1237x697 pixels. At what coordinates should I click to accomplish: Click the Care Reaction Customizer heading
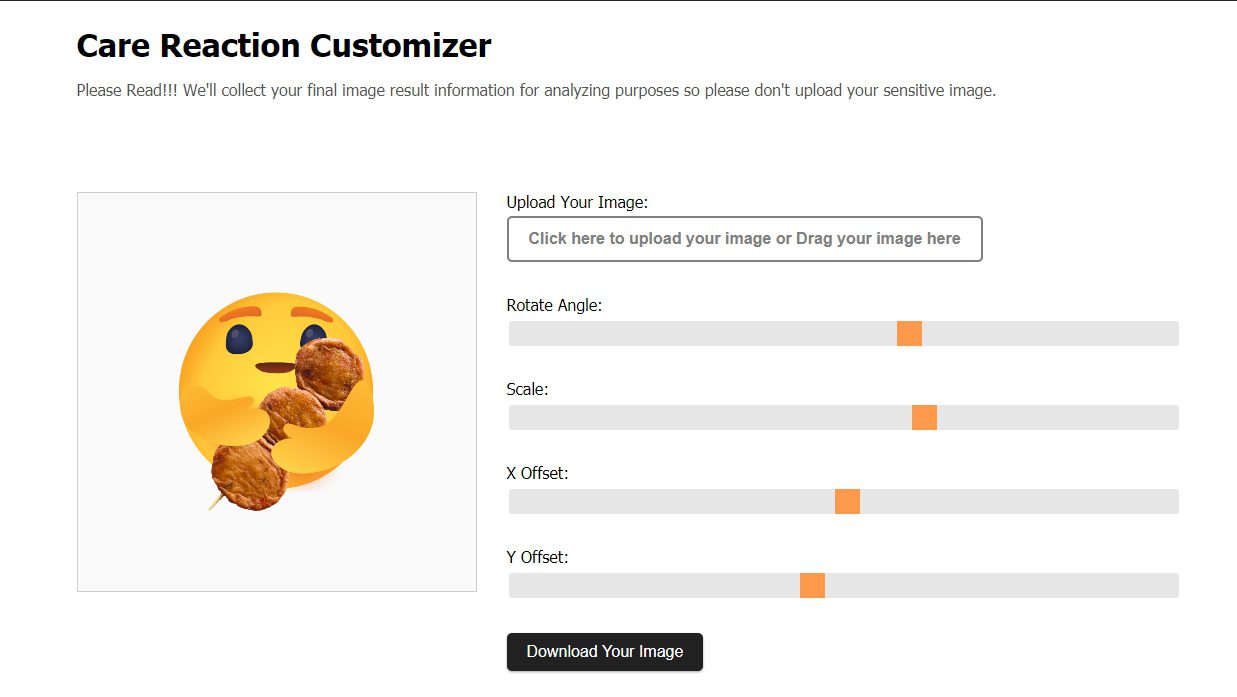pyautogui.click(x=284, y=46)
